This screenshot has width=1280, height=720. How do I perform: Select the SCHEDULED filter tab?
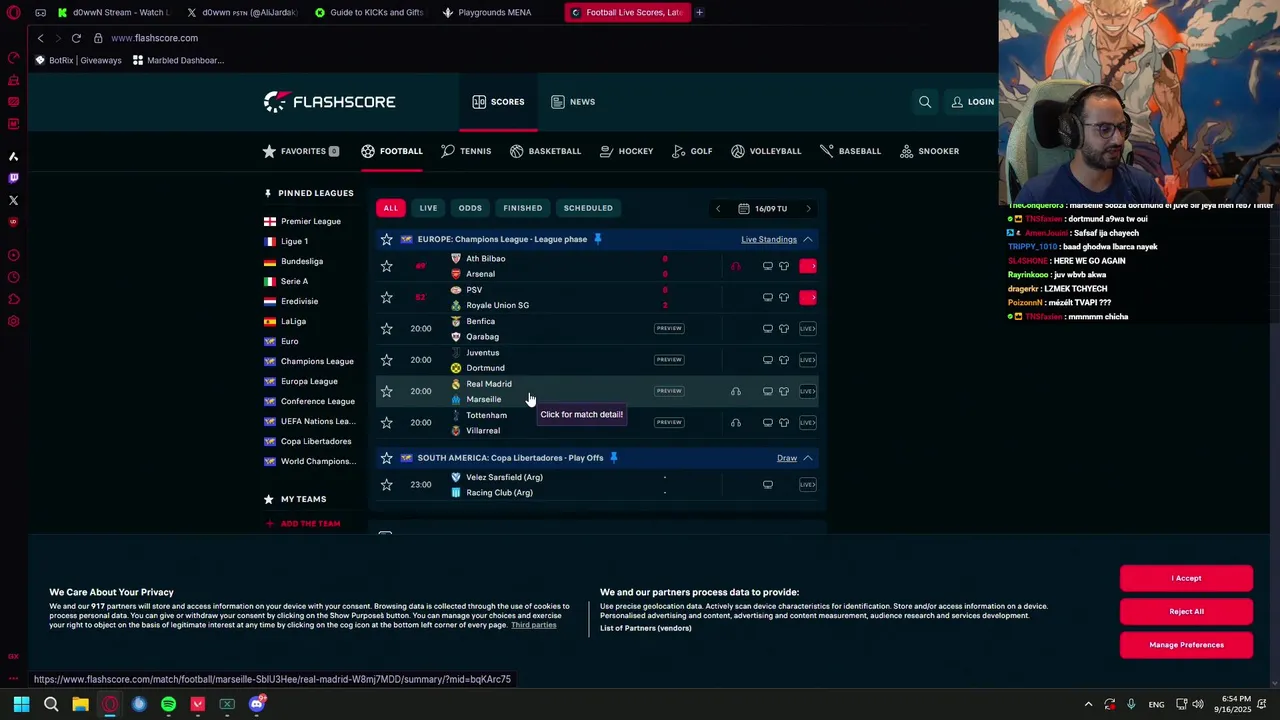click(x=588, y=208)
